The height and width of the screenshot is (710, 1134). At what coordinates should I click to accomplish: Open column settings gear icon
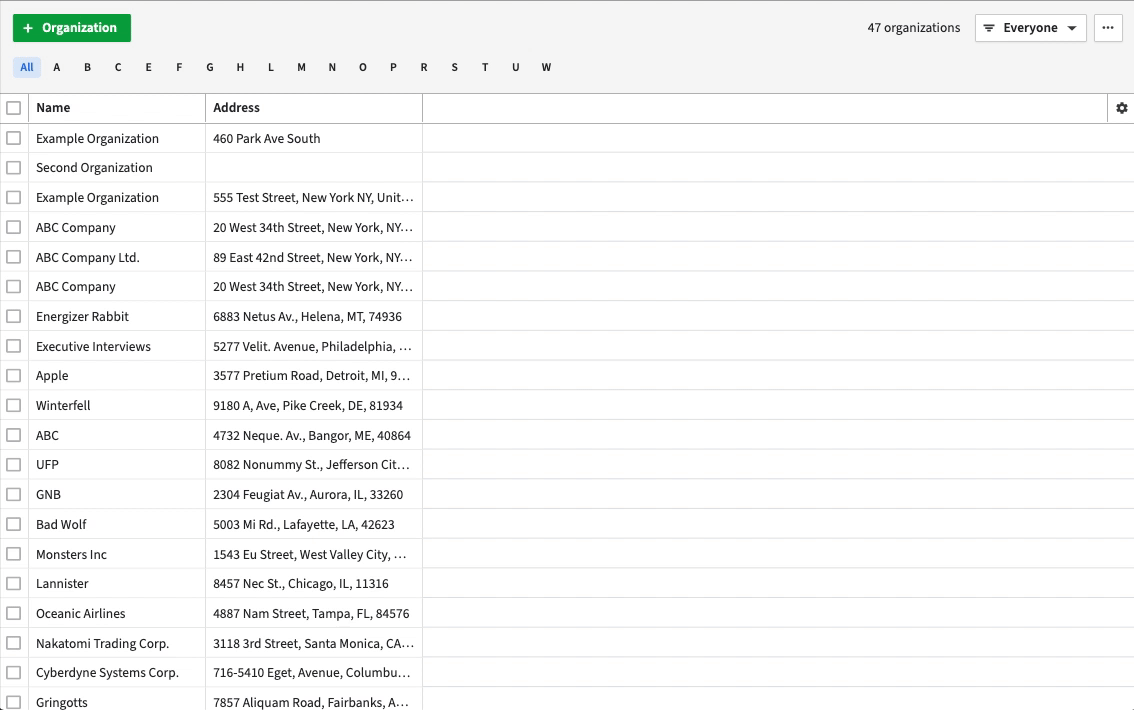coord(1121,108)
